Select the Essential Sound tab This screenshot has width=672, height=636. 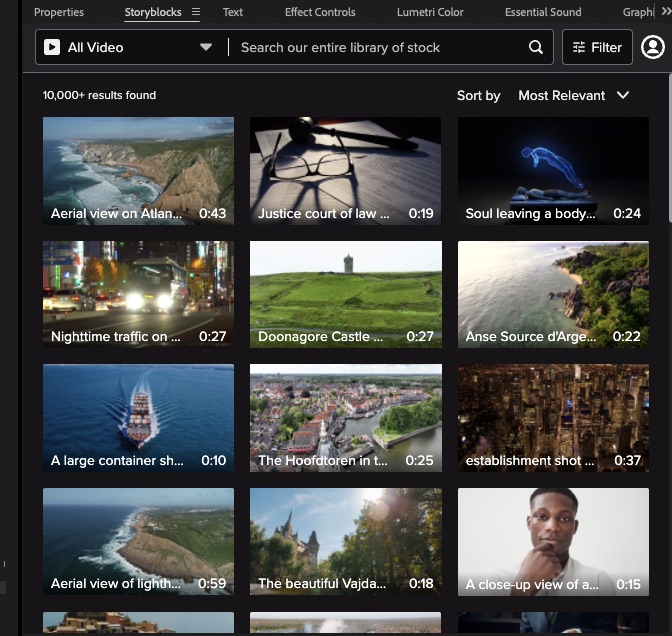[x=543, y=12]
